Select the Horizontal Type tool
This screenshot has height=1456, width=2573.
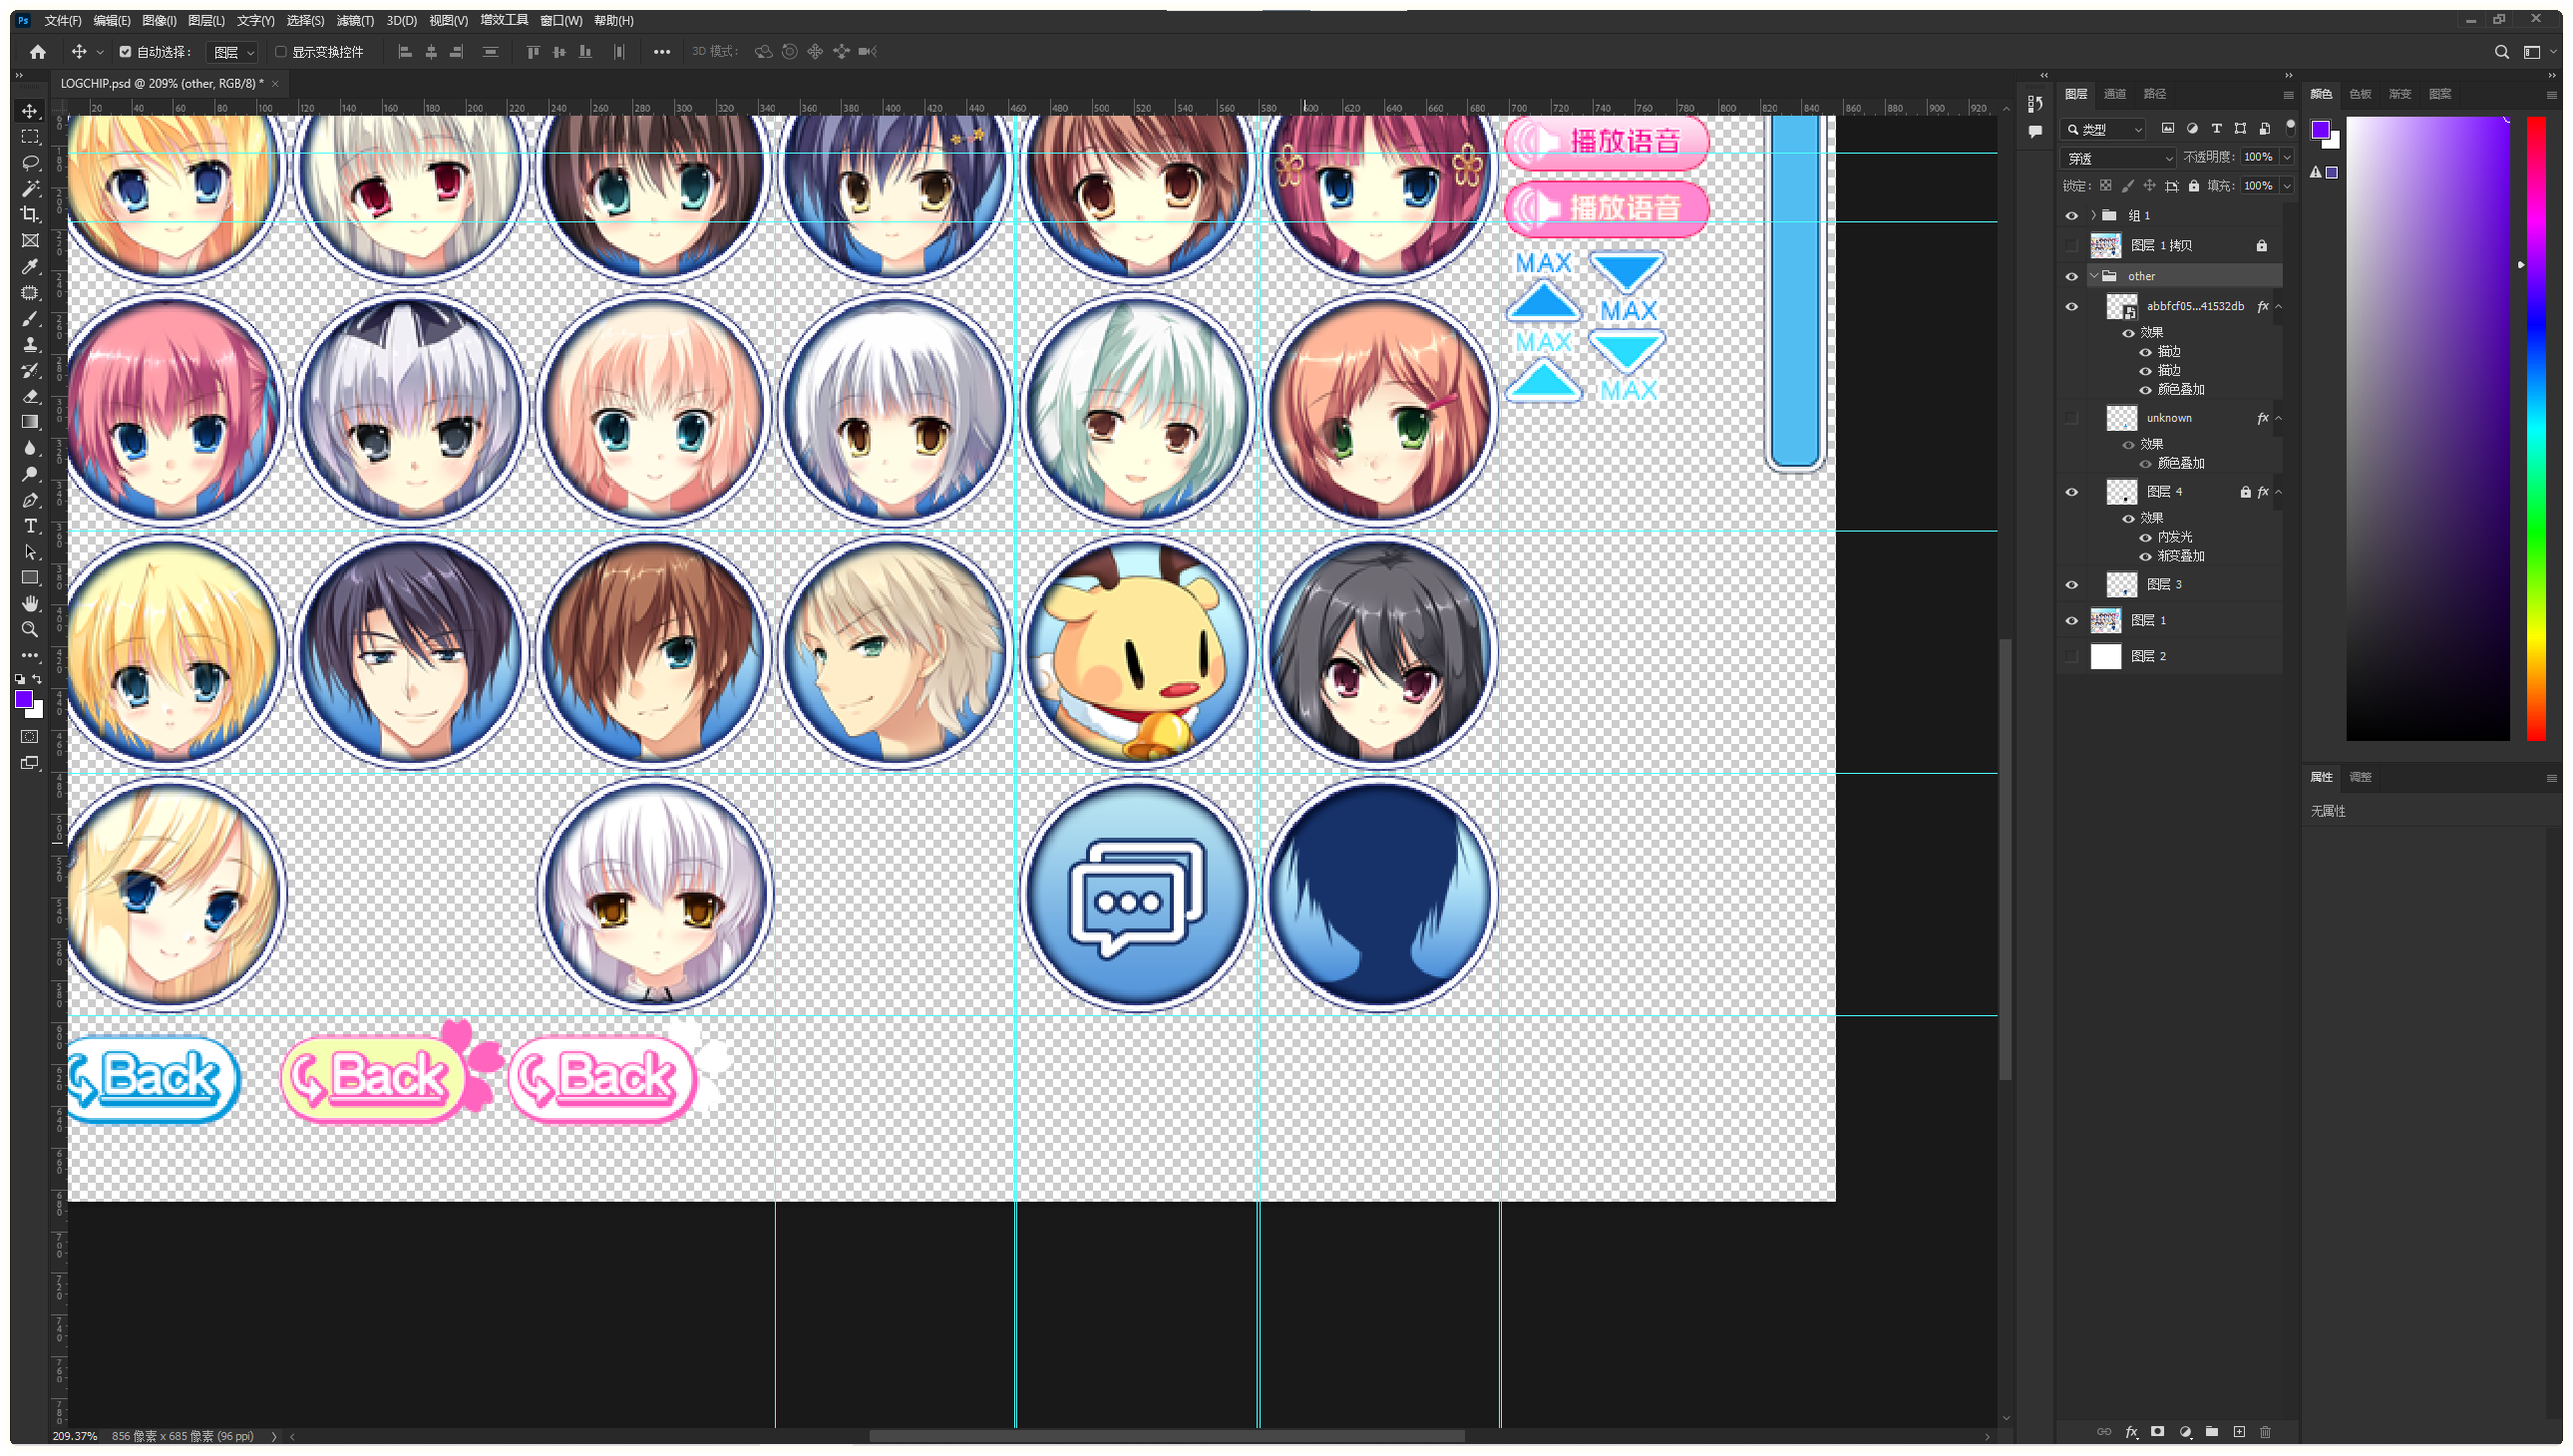[x=30, y=526]
